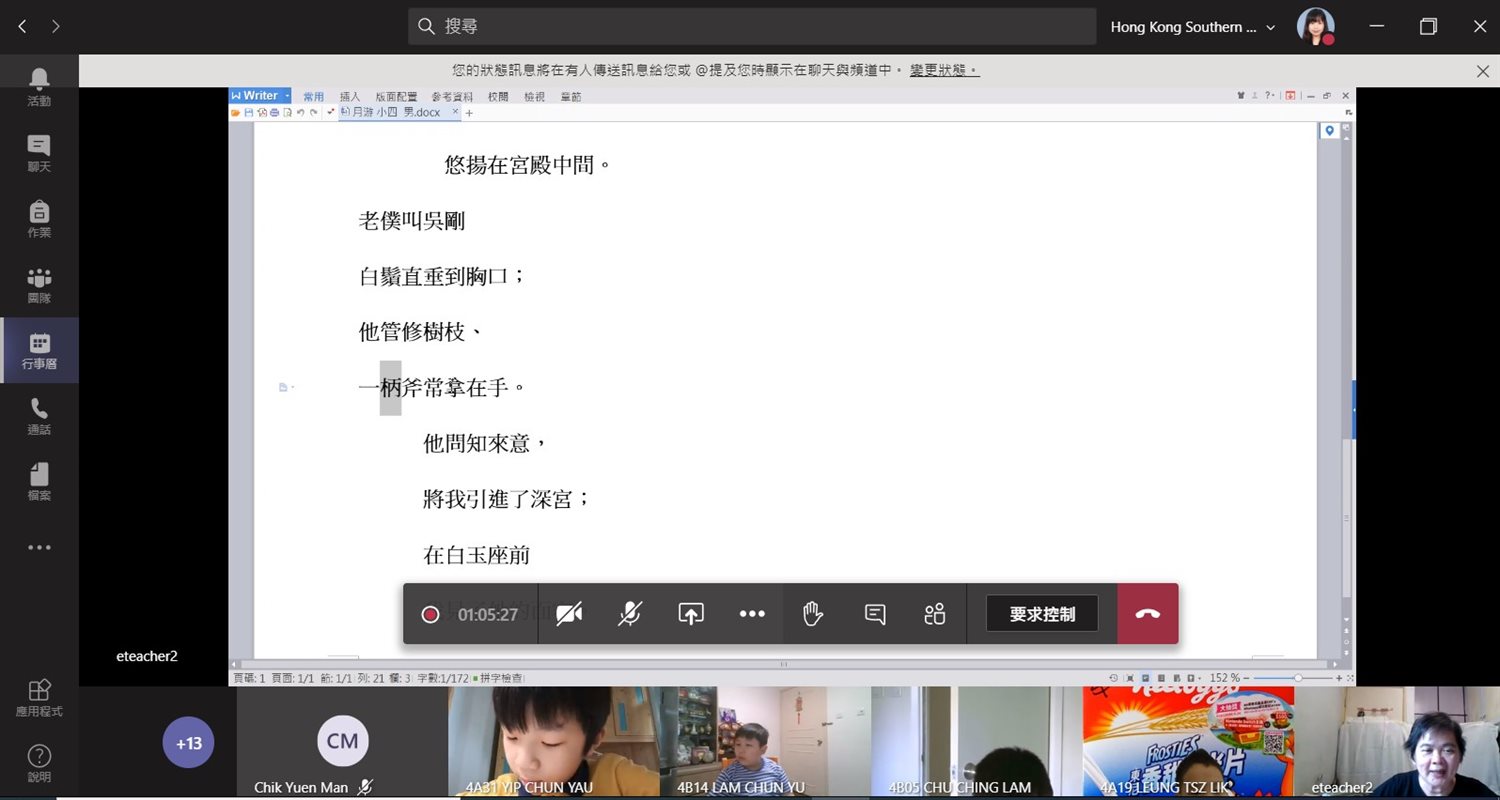Show the meeting conversation panel
1500x800 pixels.
pos(875,614)
